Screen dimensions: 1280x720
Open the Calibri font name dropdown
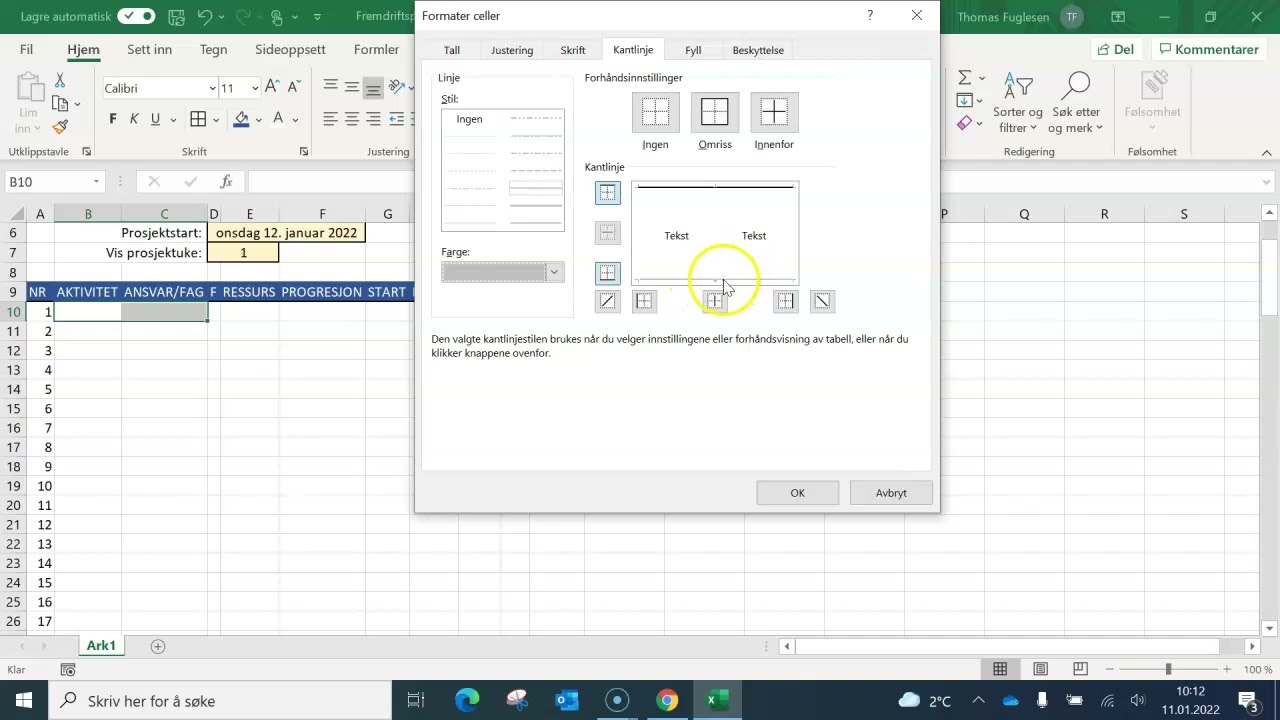(212, 88)
